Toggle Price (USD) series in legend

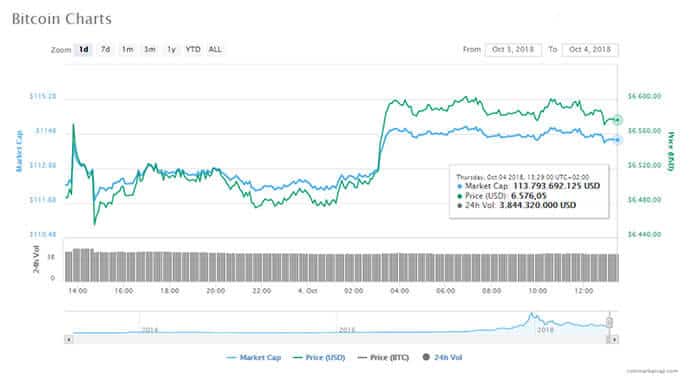click(319, 357)
